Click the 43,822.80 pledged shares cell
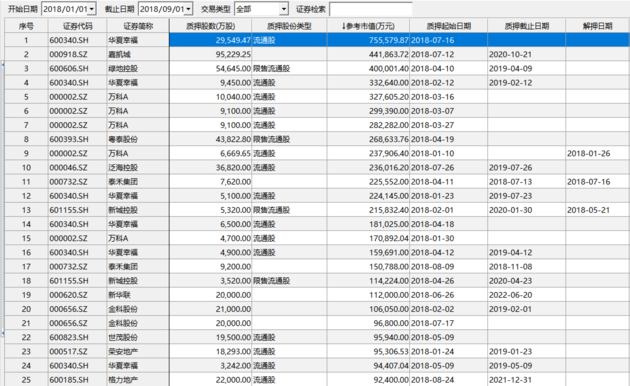630x386 pixels. (211, 139)
